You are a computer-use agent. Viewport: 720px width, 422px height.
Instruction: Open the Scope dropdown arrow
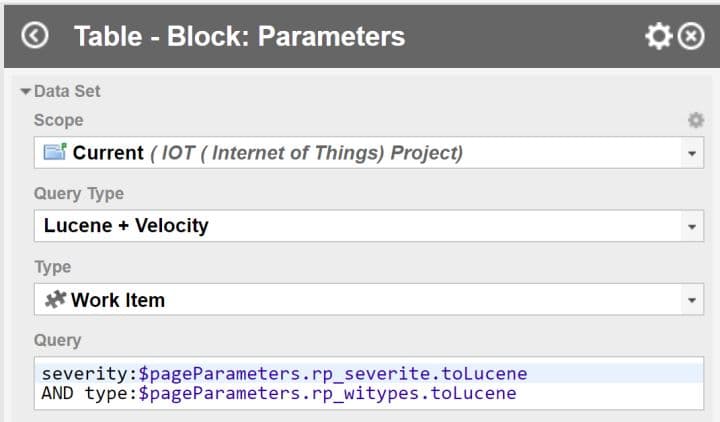tap(692, 154)
